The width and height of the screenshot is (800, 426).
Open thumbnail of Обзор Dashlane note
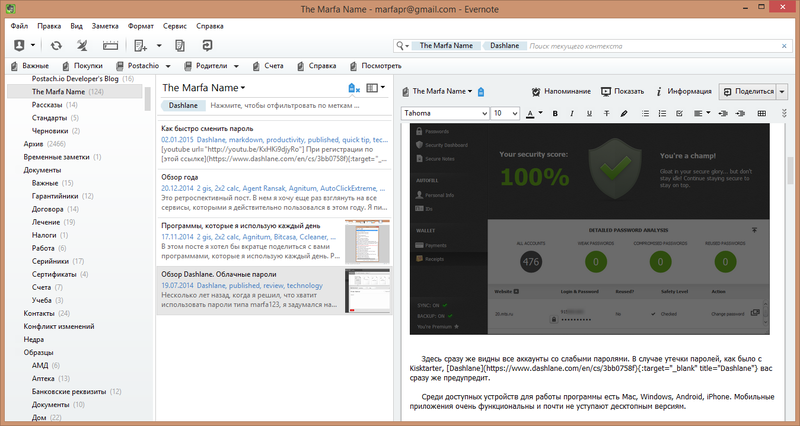(367, 291)
